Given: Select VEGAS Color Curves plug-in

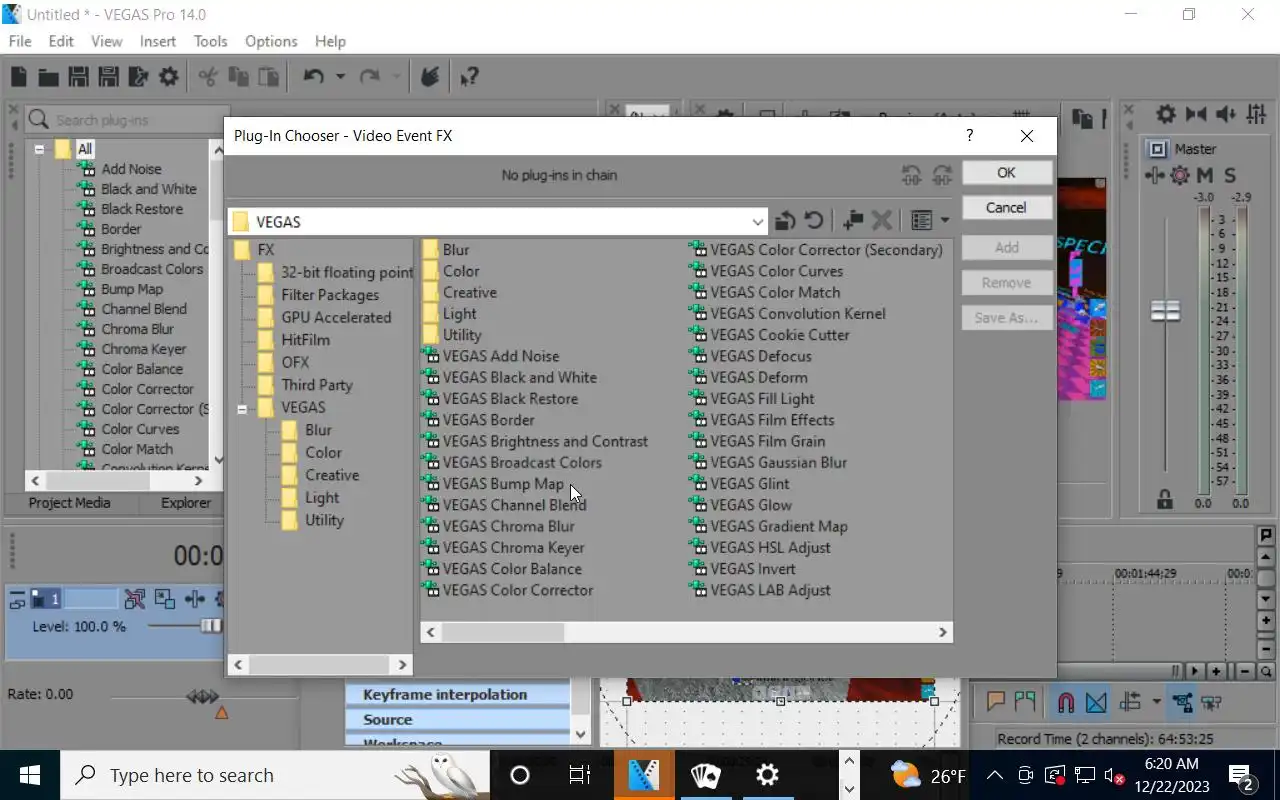Looking at the screenshot, I should 777,271.
